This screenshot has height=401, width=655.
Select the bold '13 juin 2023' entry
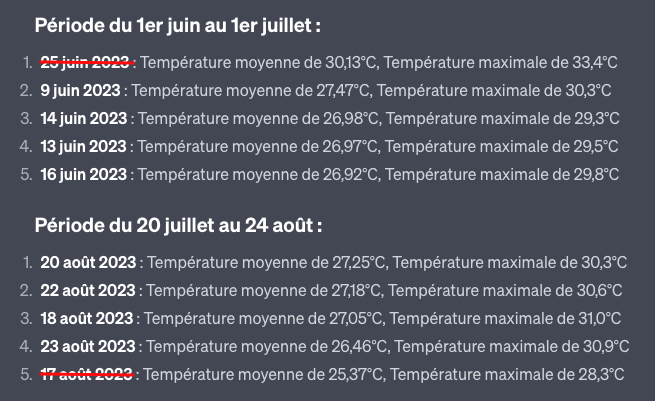83,147
